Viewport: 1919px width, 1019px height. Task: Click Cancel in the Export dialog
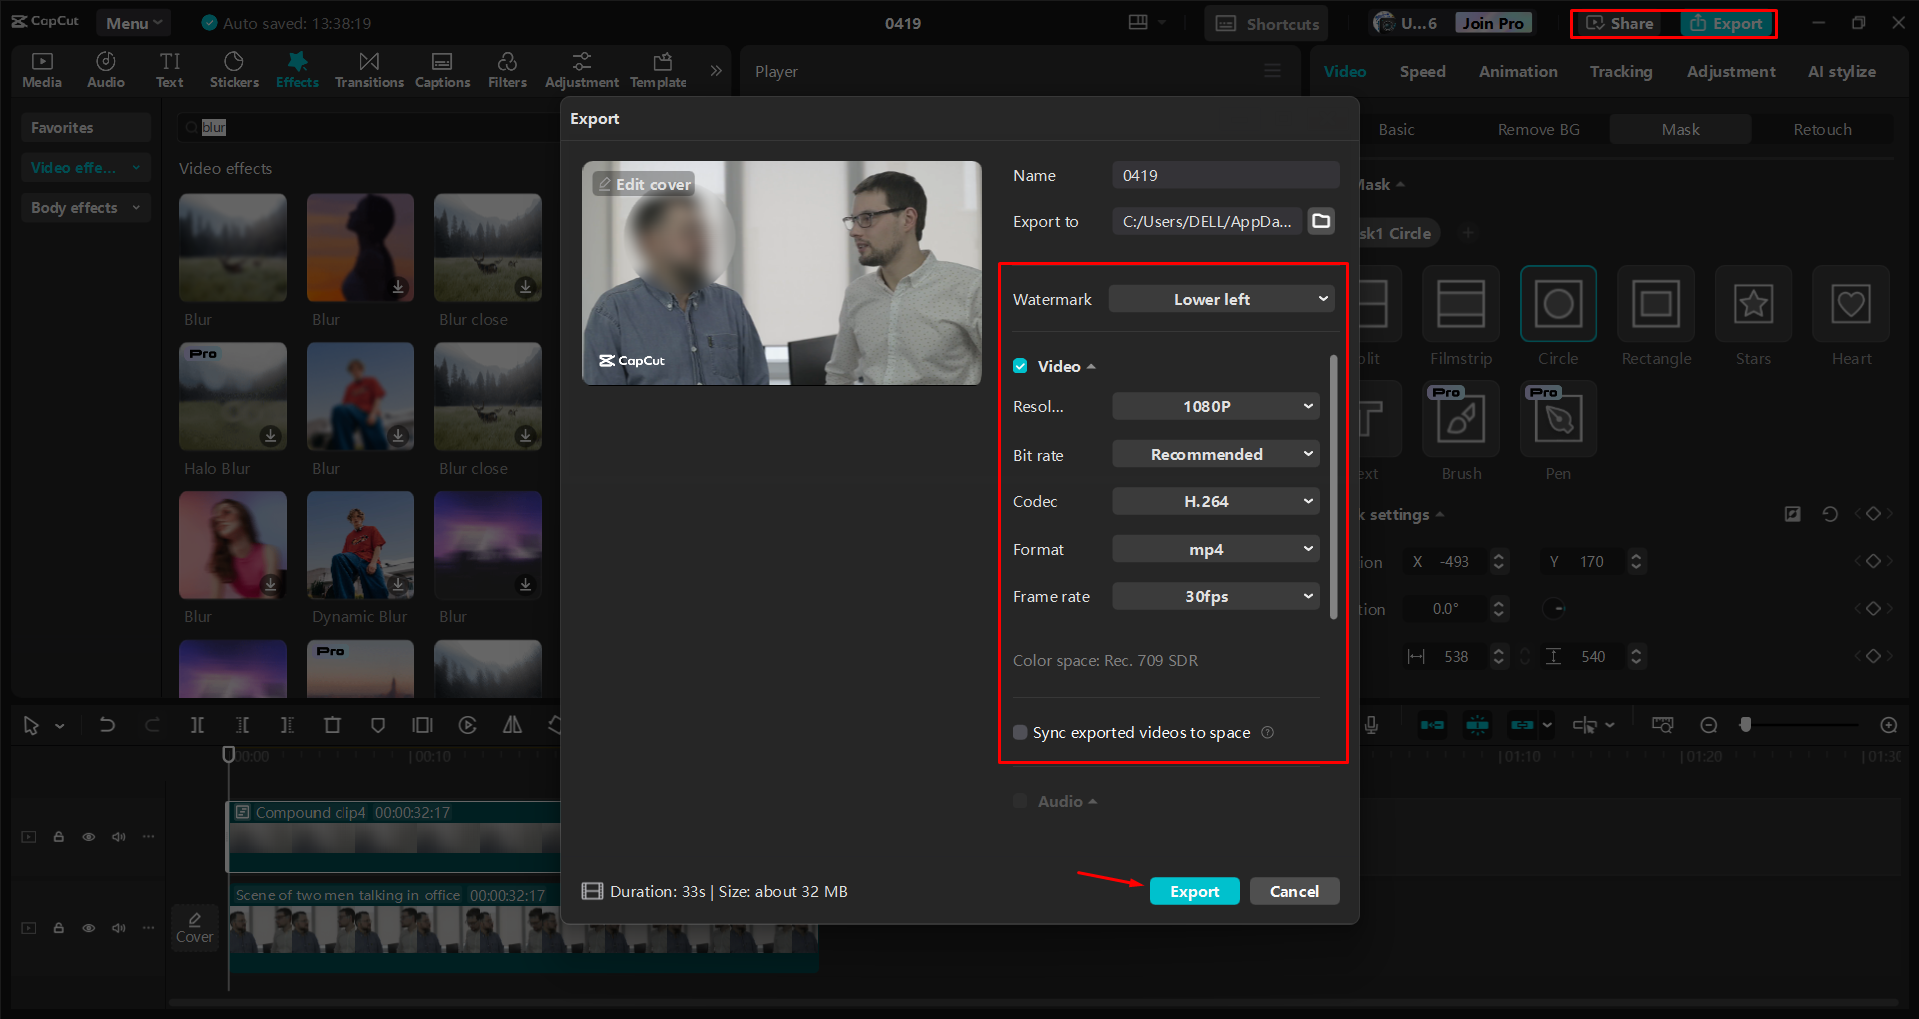[x=1294, y=891]
